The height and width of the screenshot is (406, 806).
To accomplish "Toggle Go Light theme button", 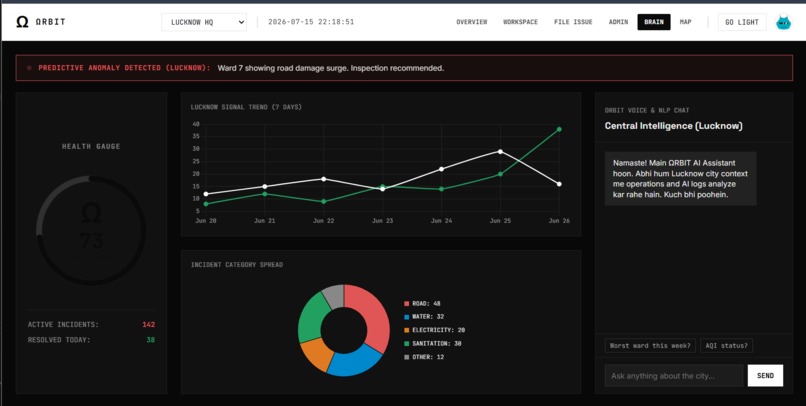I will click(x=742, y=22).
